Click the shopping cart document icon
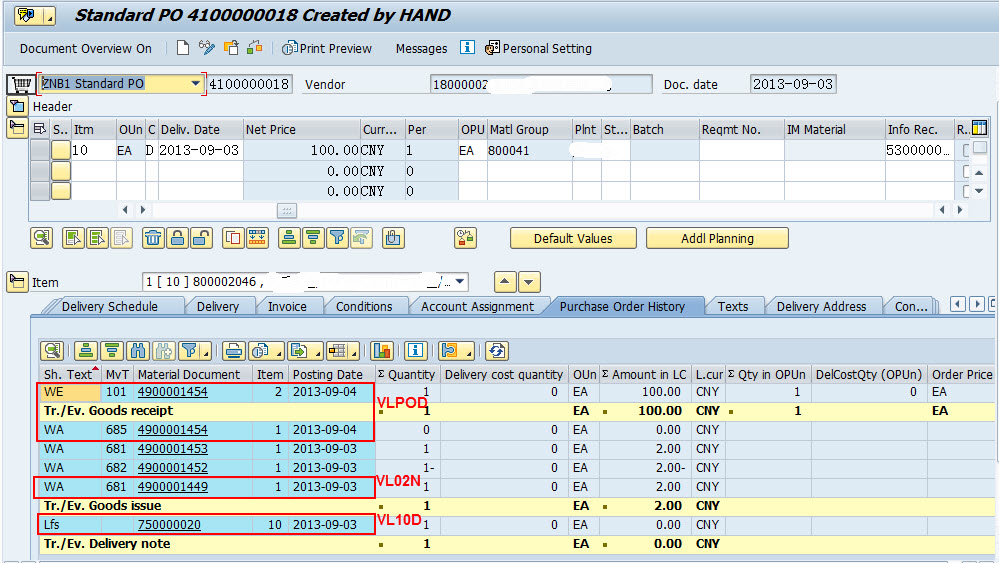Viewport: 999px width, 563px height. pyautogui.click(x=20, y=84)
